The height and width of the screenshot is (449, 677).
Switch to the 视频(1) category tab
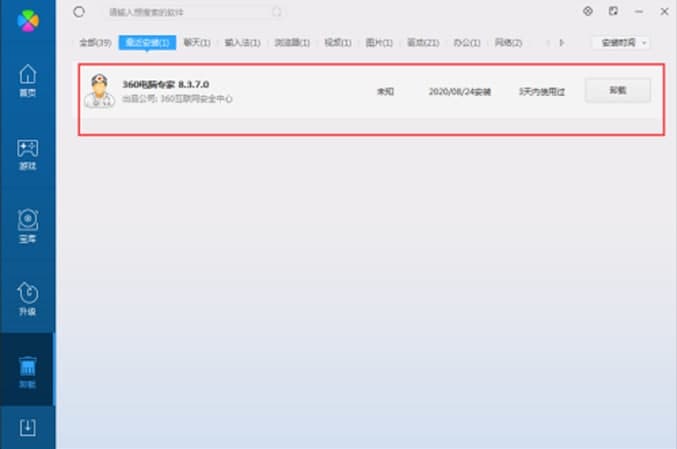click(x=338, y=42)
